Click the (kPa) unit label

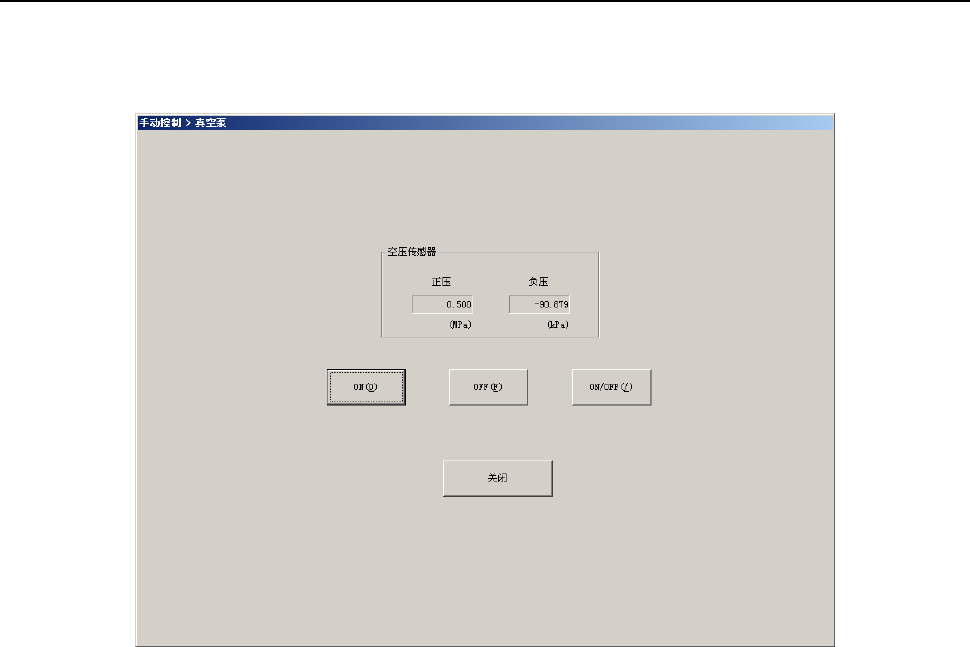[x=558, y=325]
